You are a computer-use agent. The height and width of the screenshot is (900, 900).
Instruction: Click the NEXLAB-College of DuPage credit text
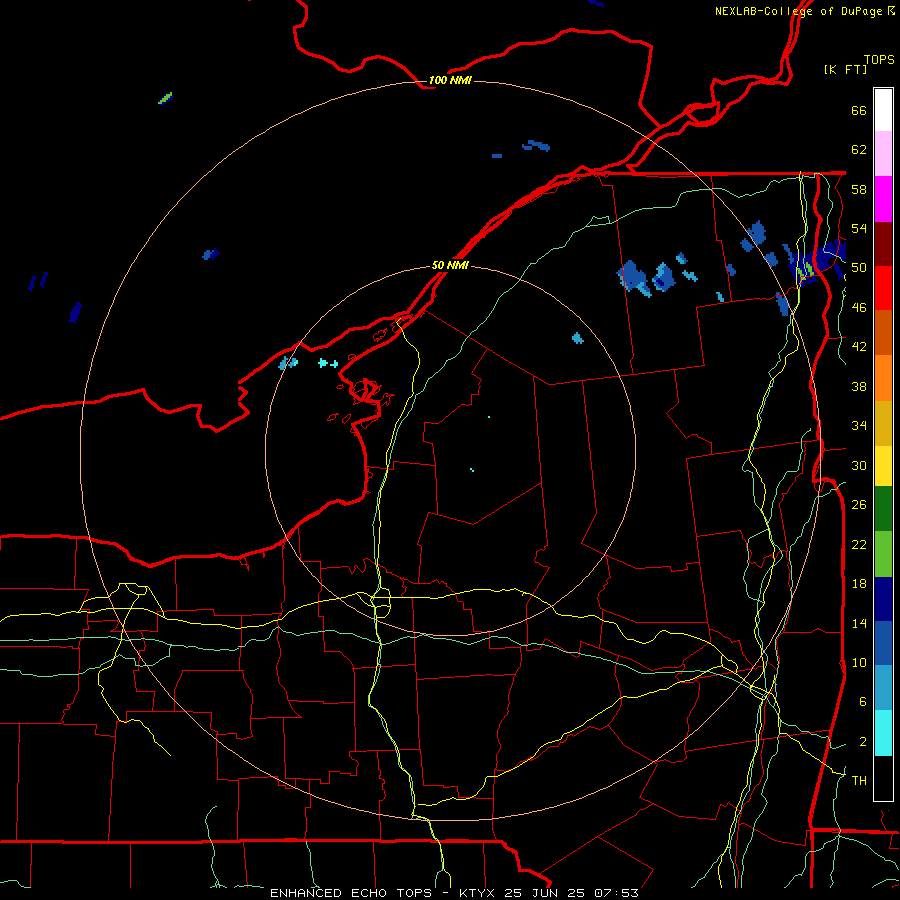[804, 11]
